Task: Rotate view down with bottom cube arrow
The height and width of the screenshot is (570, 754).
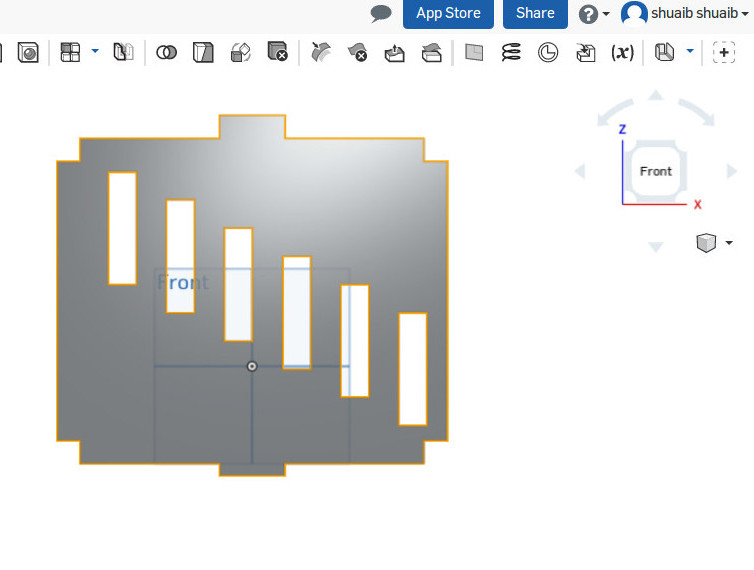Action: click(x=656, y=247)
